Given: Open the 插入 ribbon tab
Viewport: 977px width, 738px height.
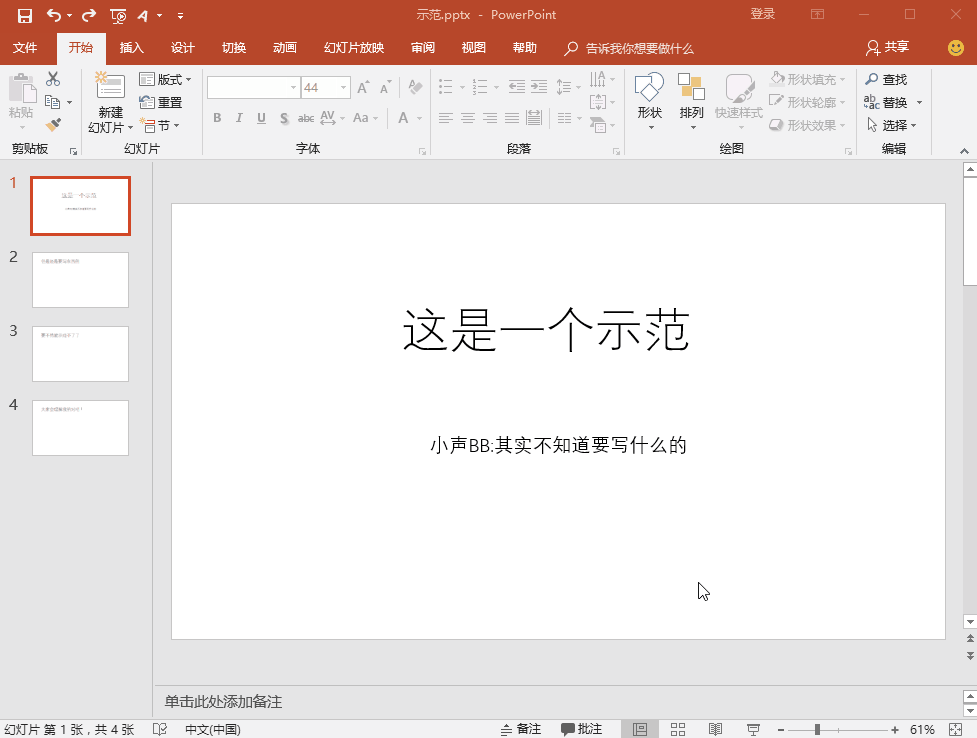Looking at the screenshot, I should click(132, 48).
